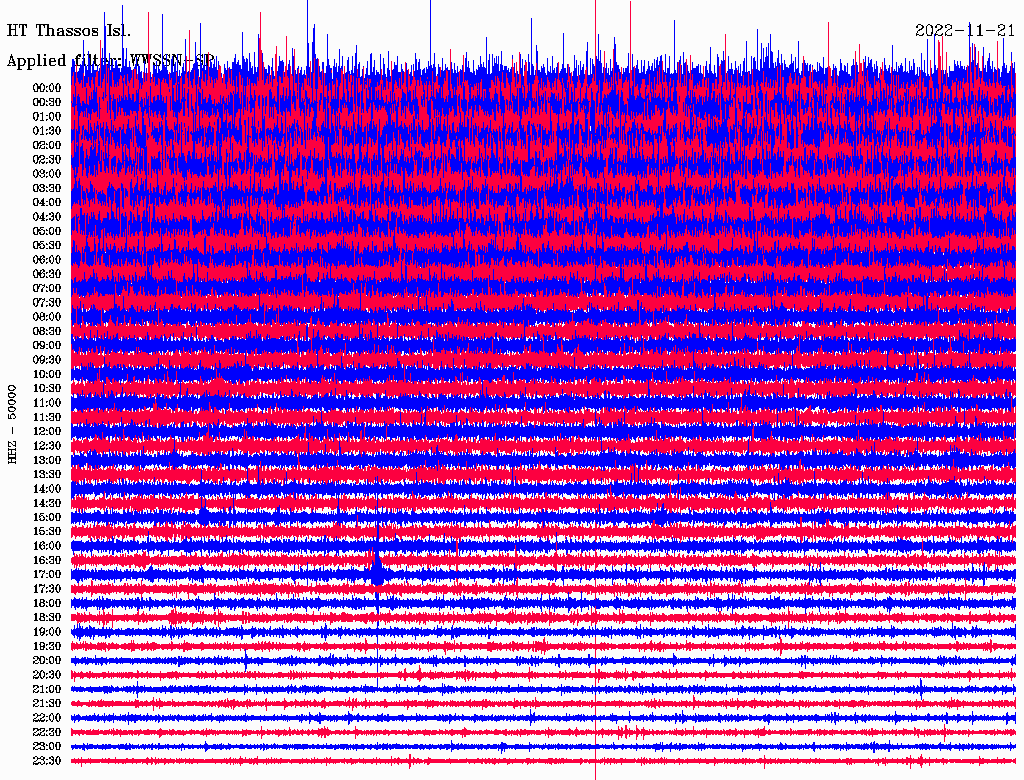This screenshot has height=780, width=1024.
Task: Select the 12:30 time label
Action: [x=47, y=446]
